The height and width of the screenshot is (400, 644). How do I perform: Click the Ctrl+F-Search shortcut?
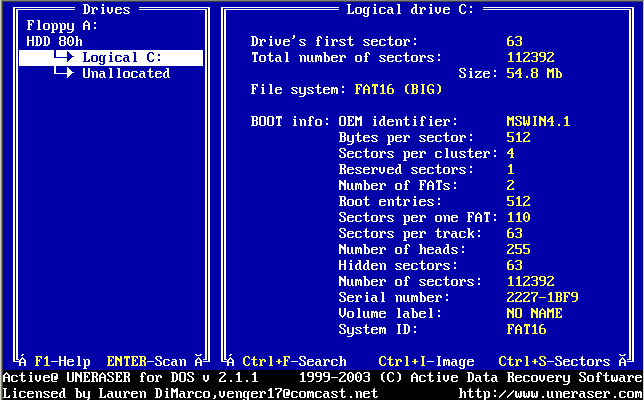pyautogui.click(x=294, y=362)
